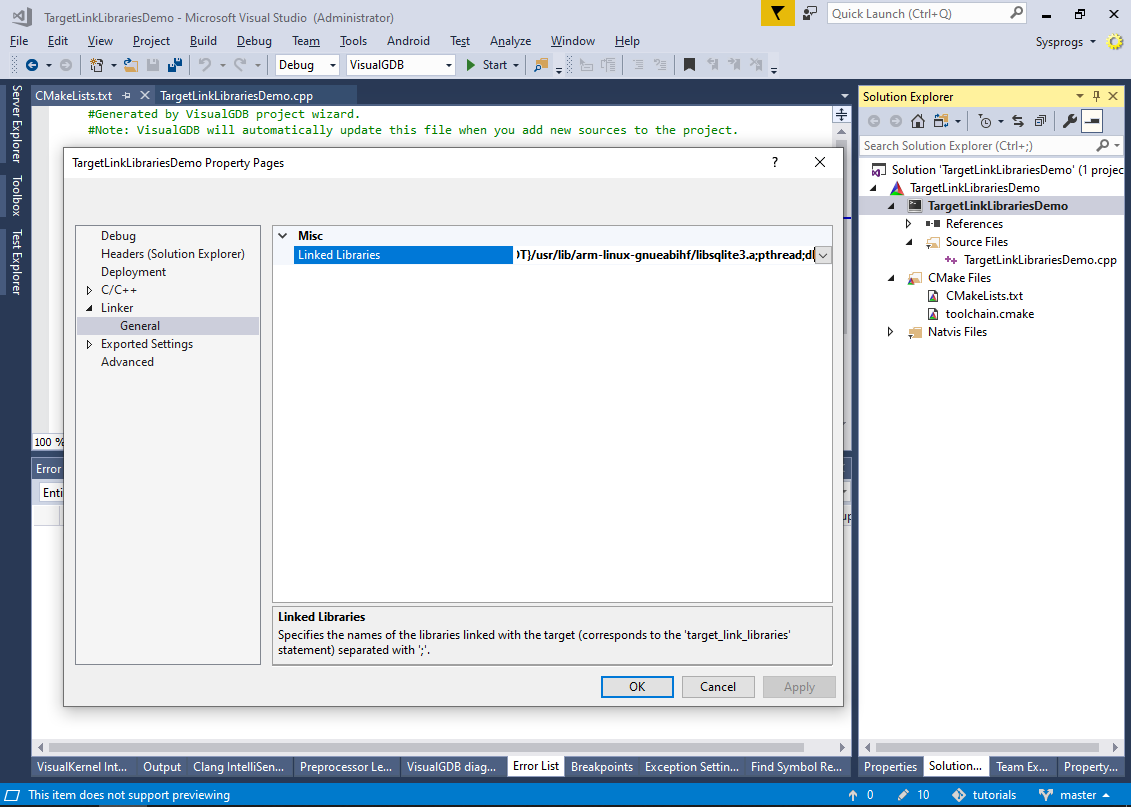Click the Find in Files icon

click(540, 65)
